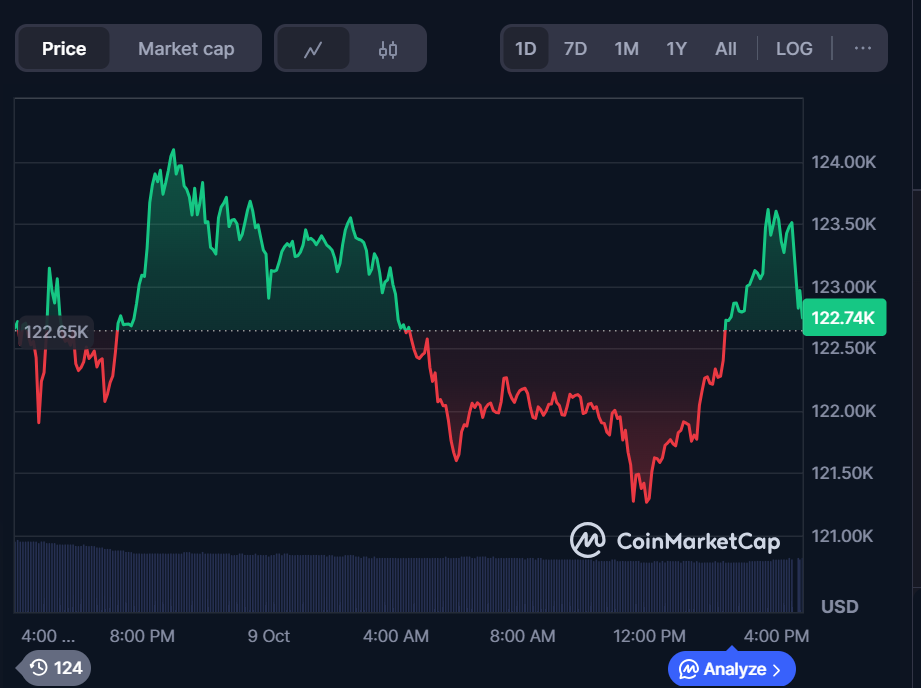Switch to line chart view
The image size is (921, 688).
(313, 49)
